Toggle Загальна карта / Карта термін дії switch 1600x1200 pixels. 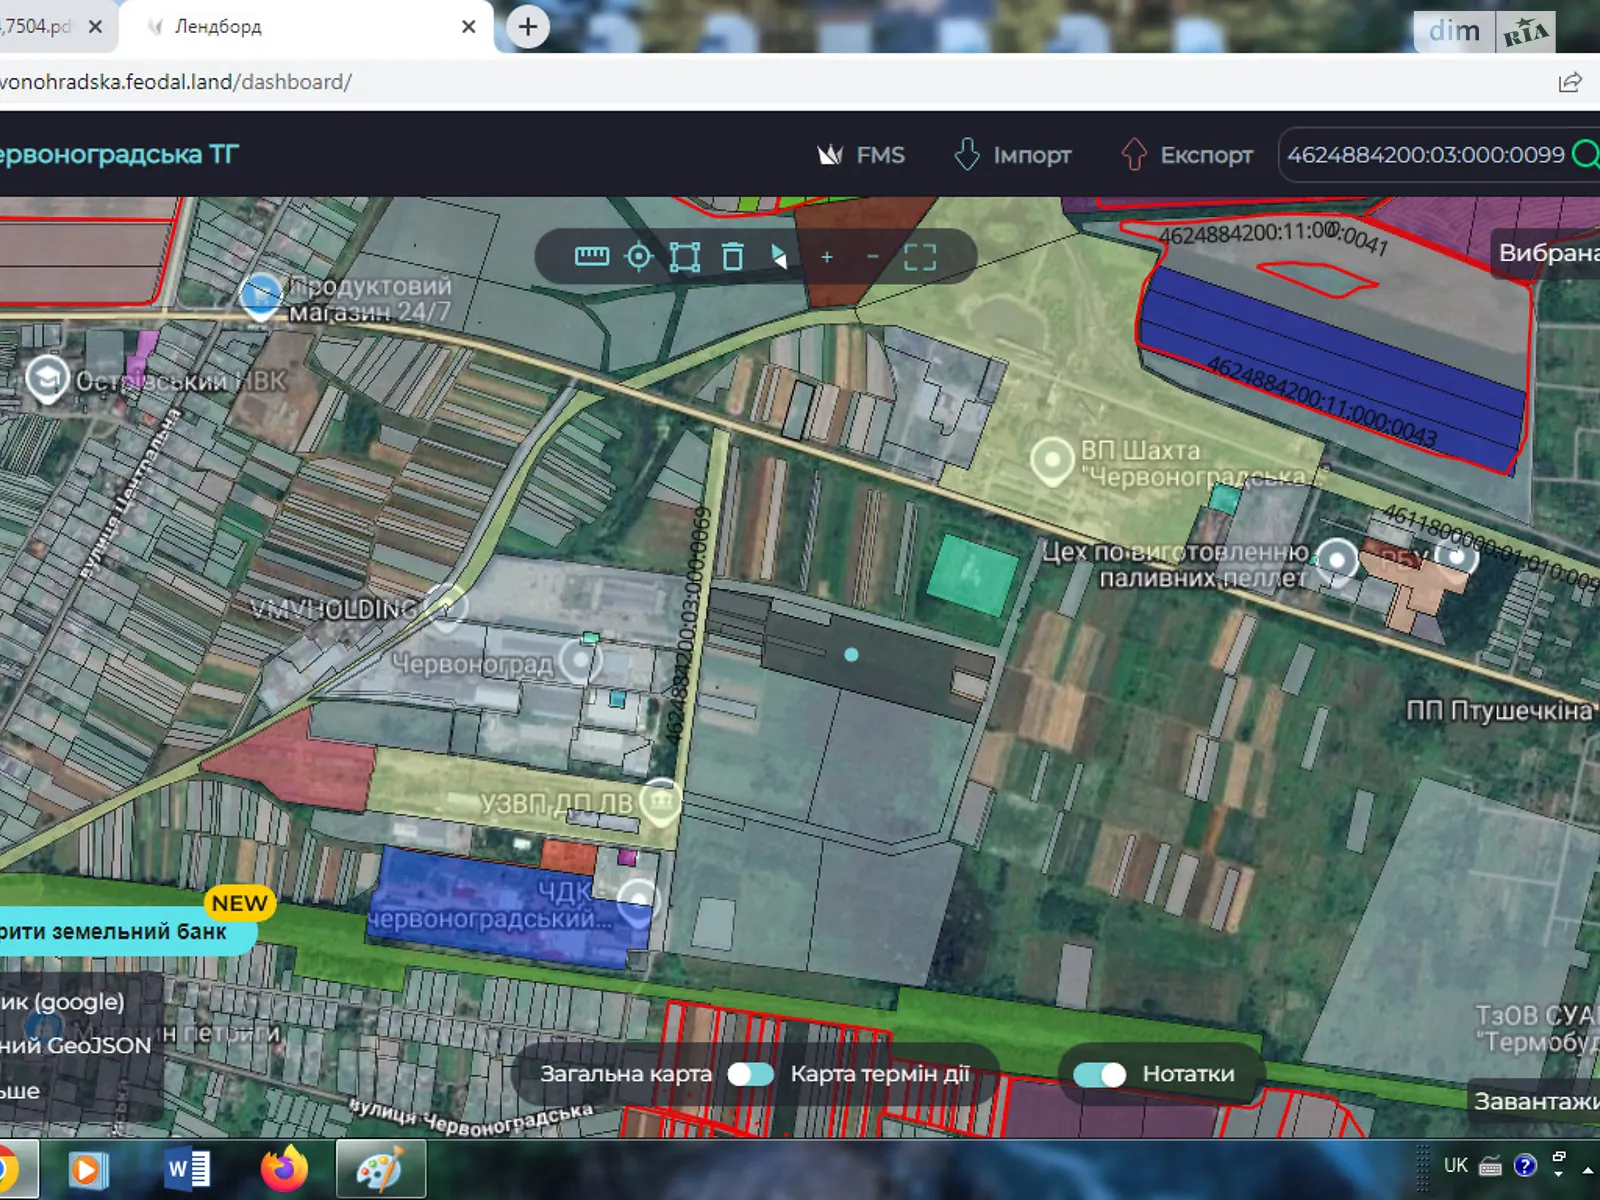(750, 1074)
